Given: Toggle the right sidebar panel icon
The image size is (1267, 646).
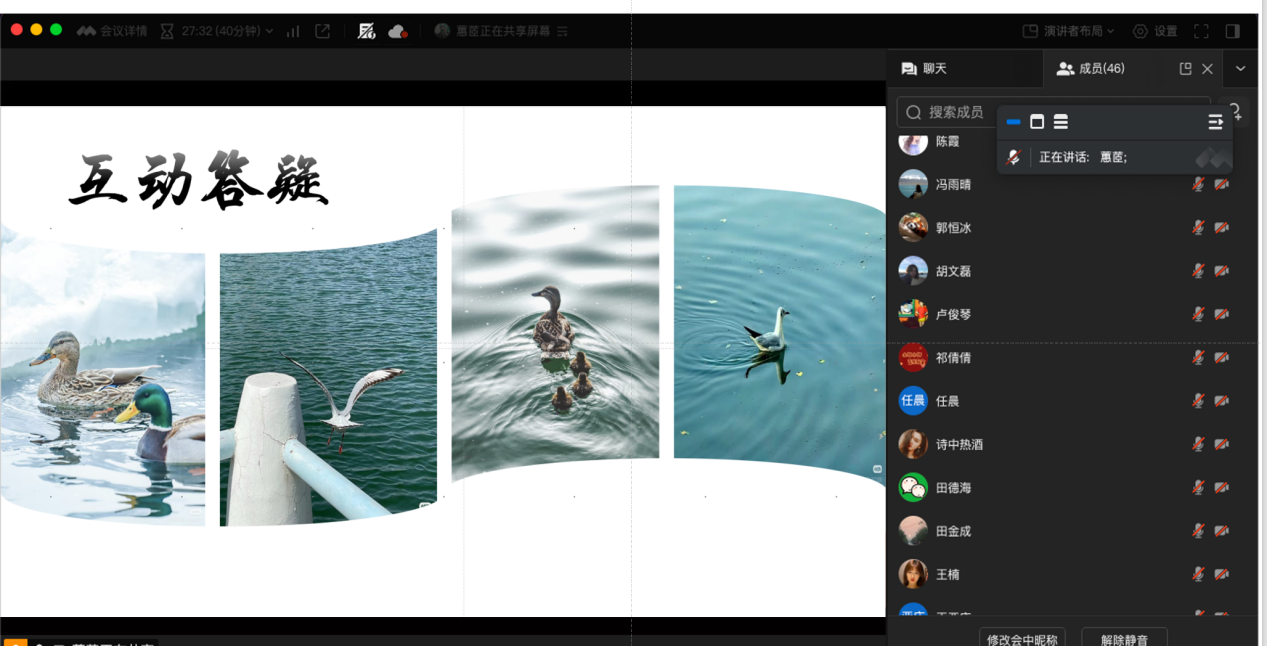Looking at the screenshot, I should tap(1233, 31).
